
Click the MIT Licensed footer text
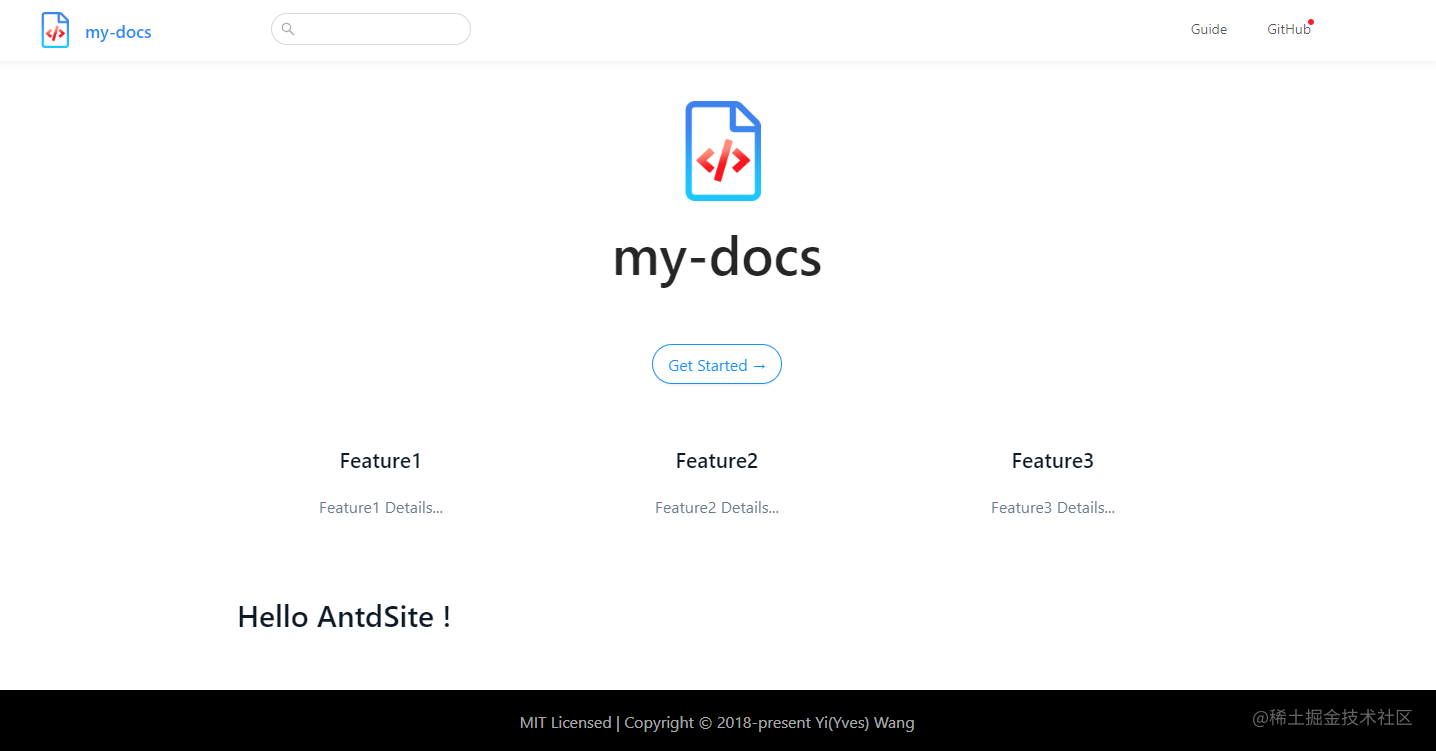tap(565, 722)
